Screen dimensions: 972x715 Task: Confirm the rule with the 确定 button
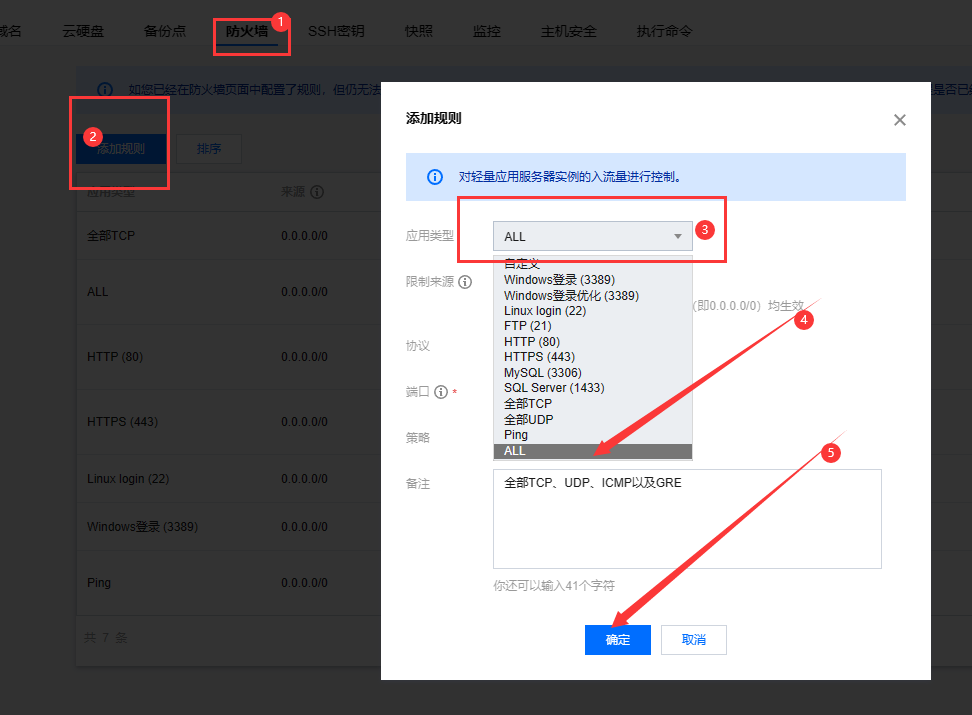pyautogui.click(x=617, y=640)
